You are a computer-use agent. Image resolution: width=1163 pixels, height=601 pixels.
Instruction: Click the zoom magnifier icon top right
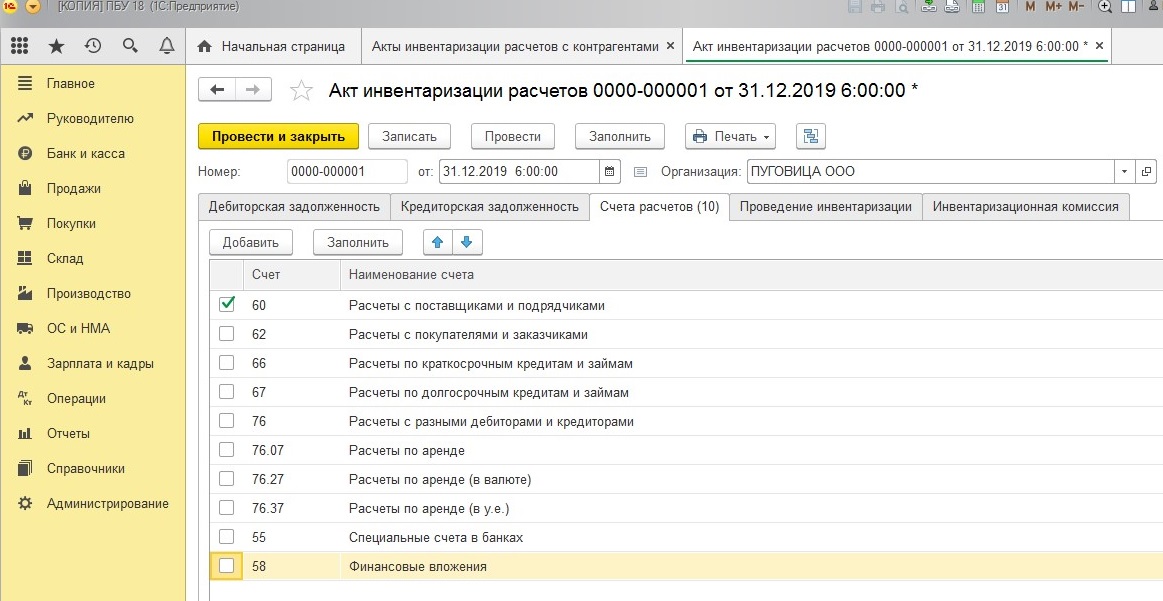[x=1104, y=8]
